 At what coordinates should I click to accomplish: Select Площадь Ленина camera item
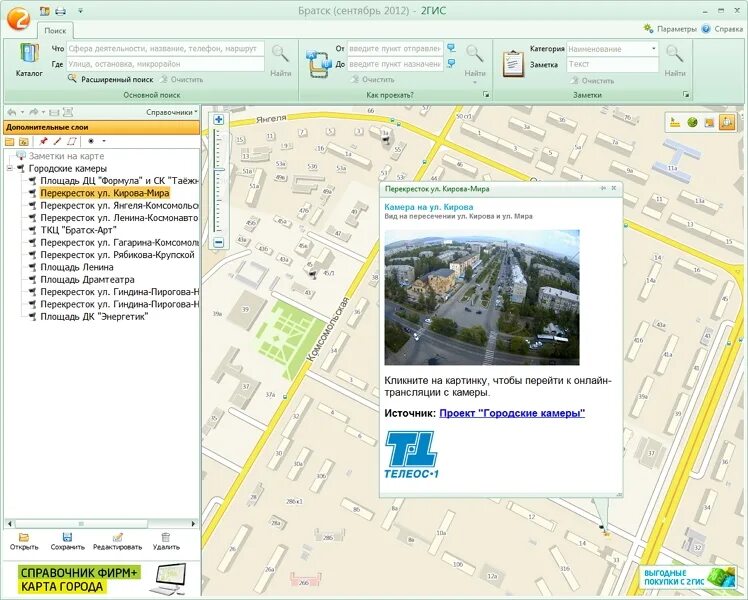tap(77, 267)
